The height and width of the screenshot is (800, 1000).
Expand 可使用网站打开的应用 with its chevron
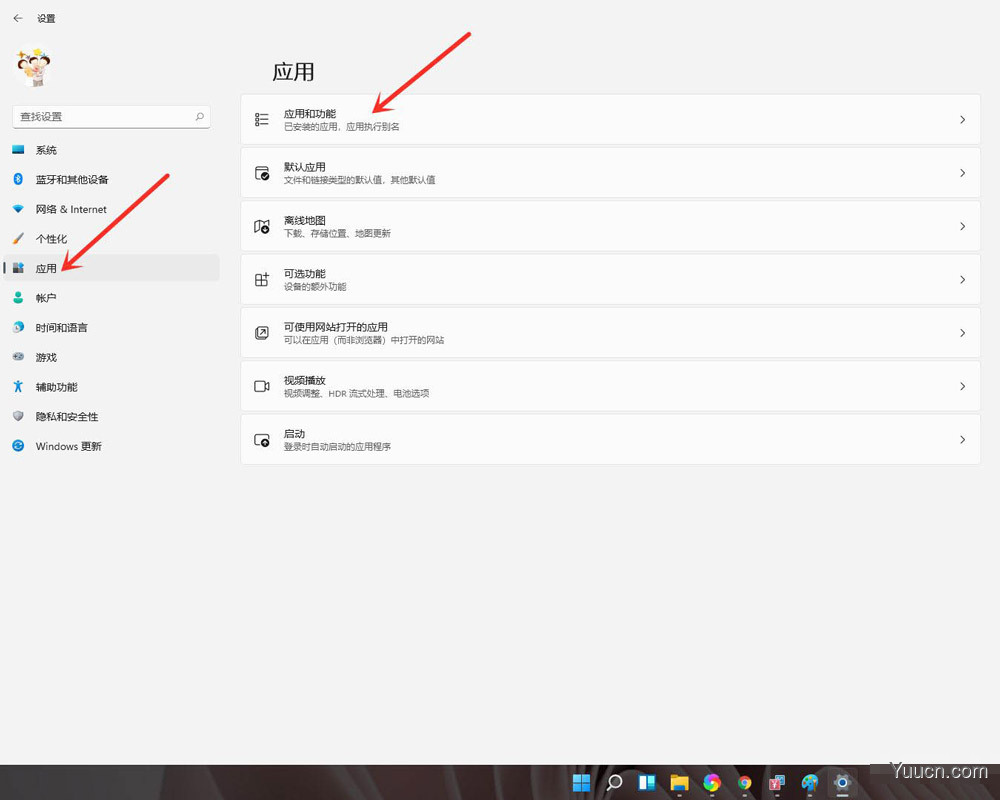point(962,332)
